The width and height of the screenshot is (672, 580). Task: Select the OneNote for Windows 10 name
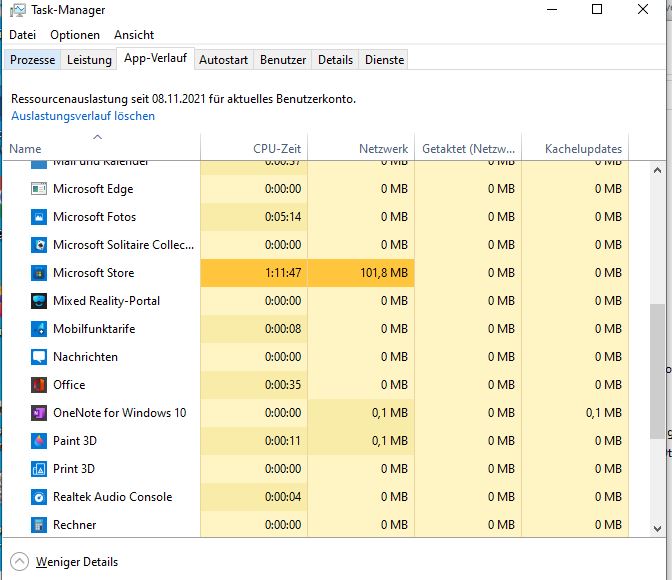click(120, 413)
